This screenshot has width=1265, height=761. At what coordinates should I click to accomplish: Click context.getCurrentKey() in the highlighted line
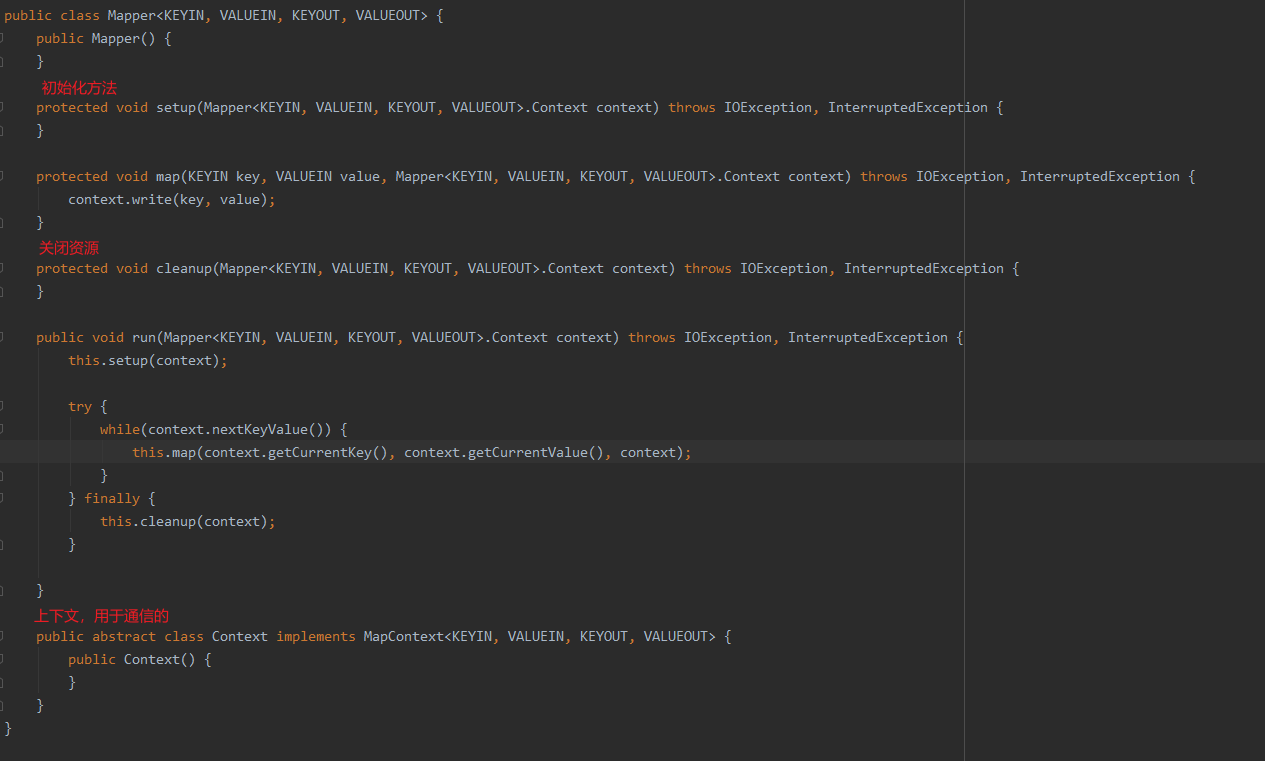[295, 452]
